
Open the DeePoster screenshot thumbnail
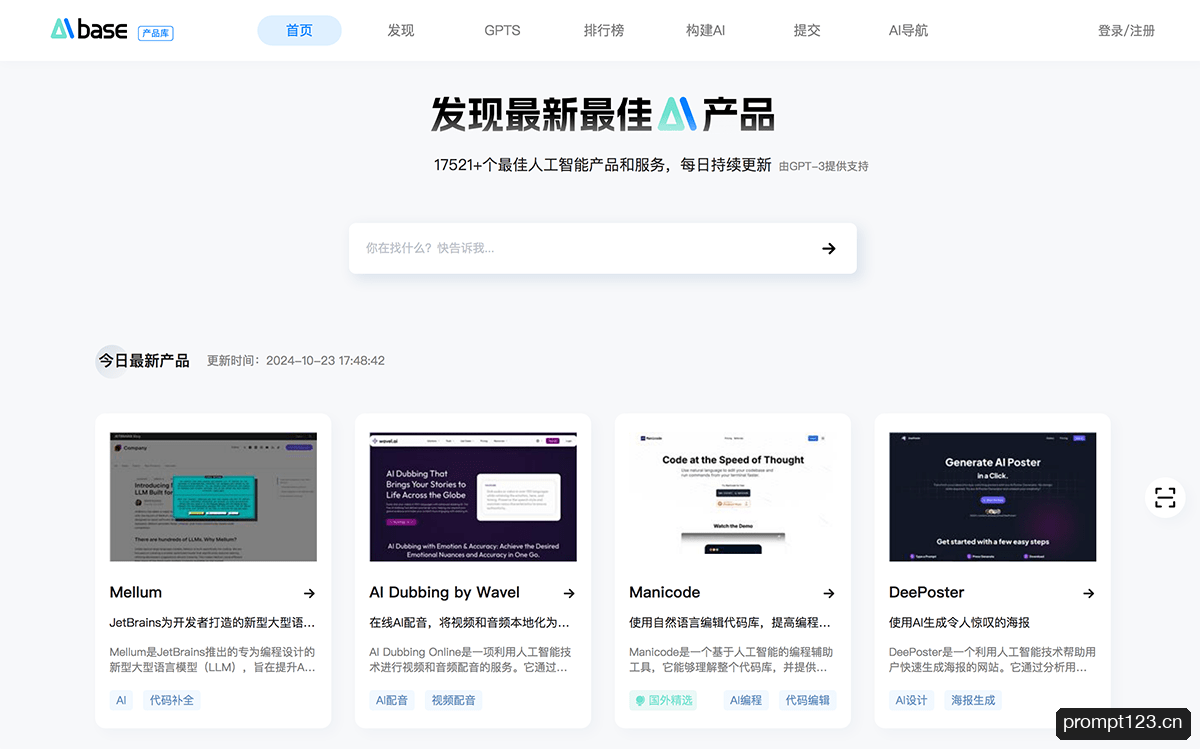[993, 497]
